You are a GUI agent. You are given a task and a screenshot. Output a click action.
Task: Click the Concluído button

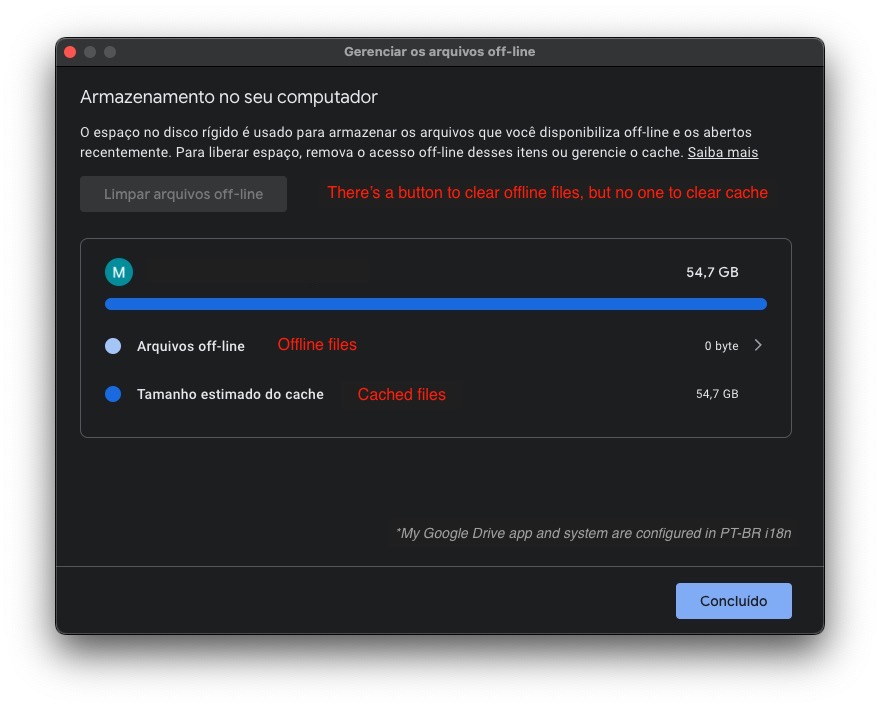click(733, 601)
